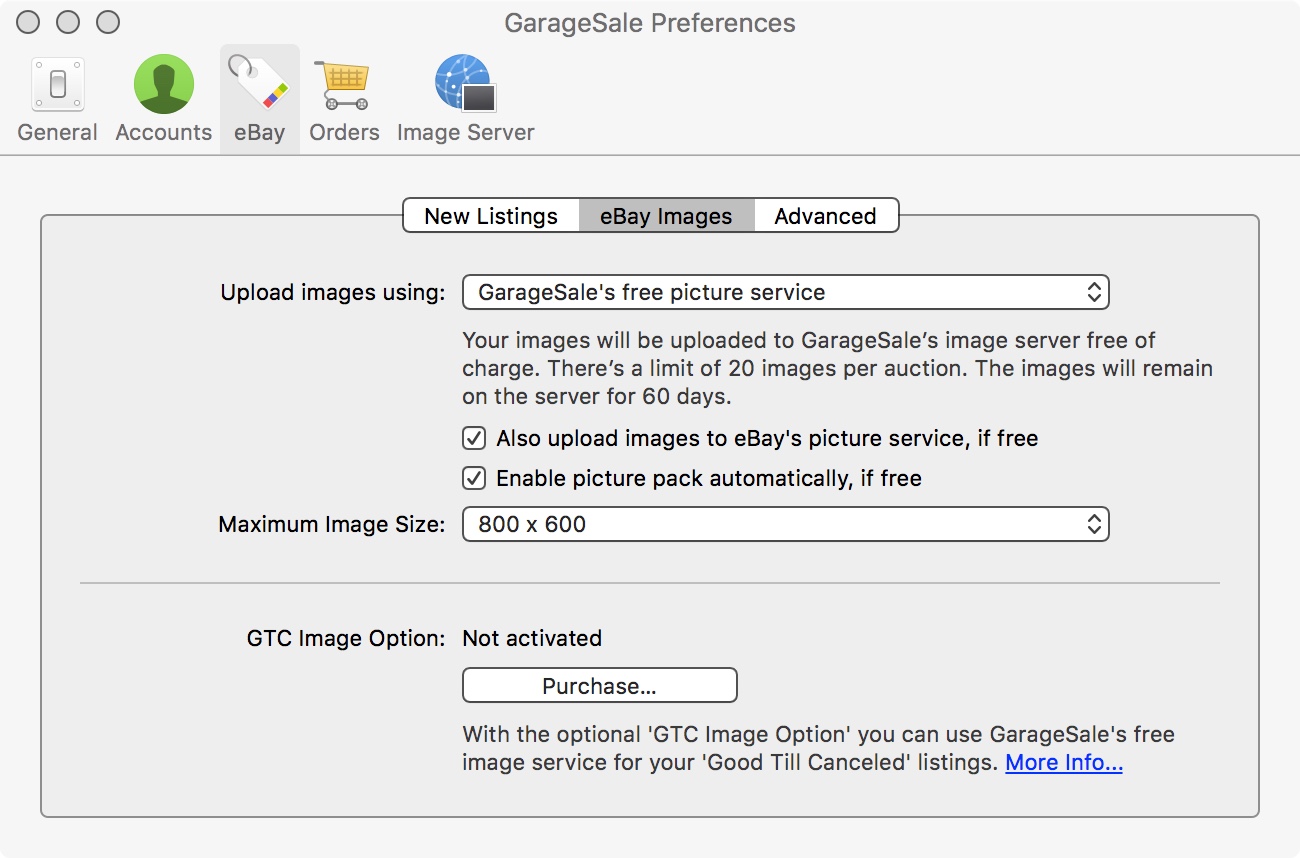
Task: Click the Upload images using label
Action: pos(332,293)
